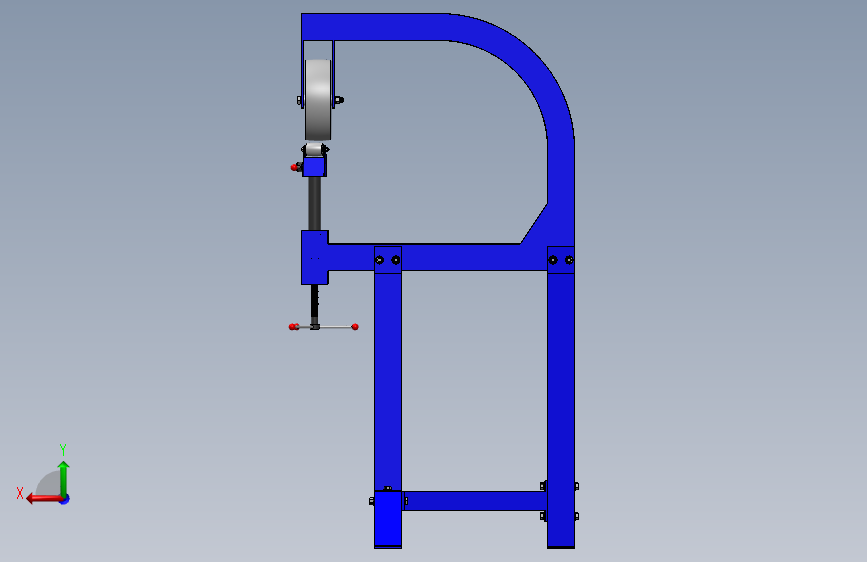Select the large grey upper wheel

[318, 100]
